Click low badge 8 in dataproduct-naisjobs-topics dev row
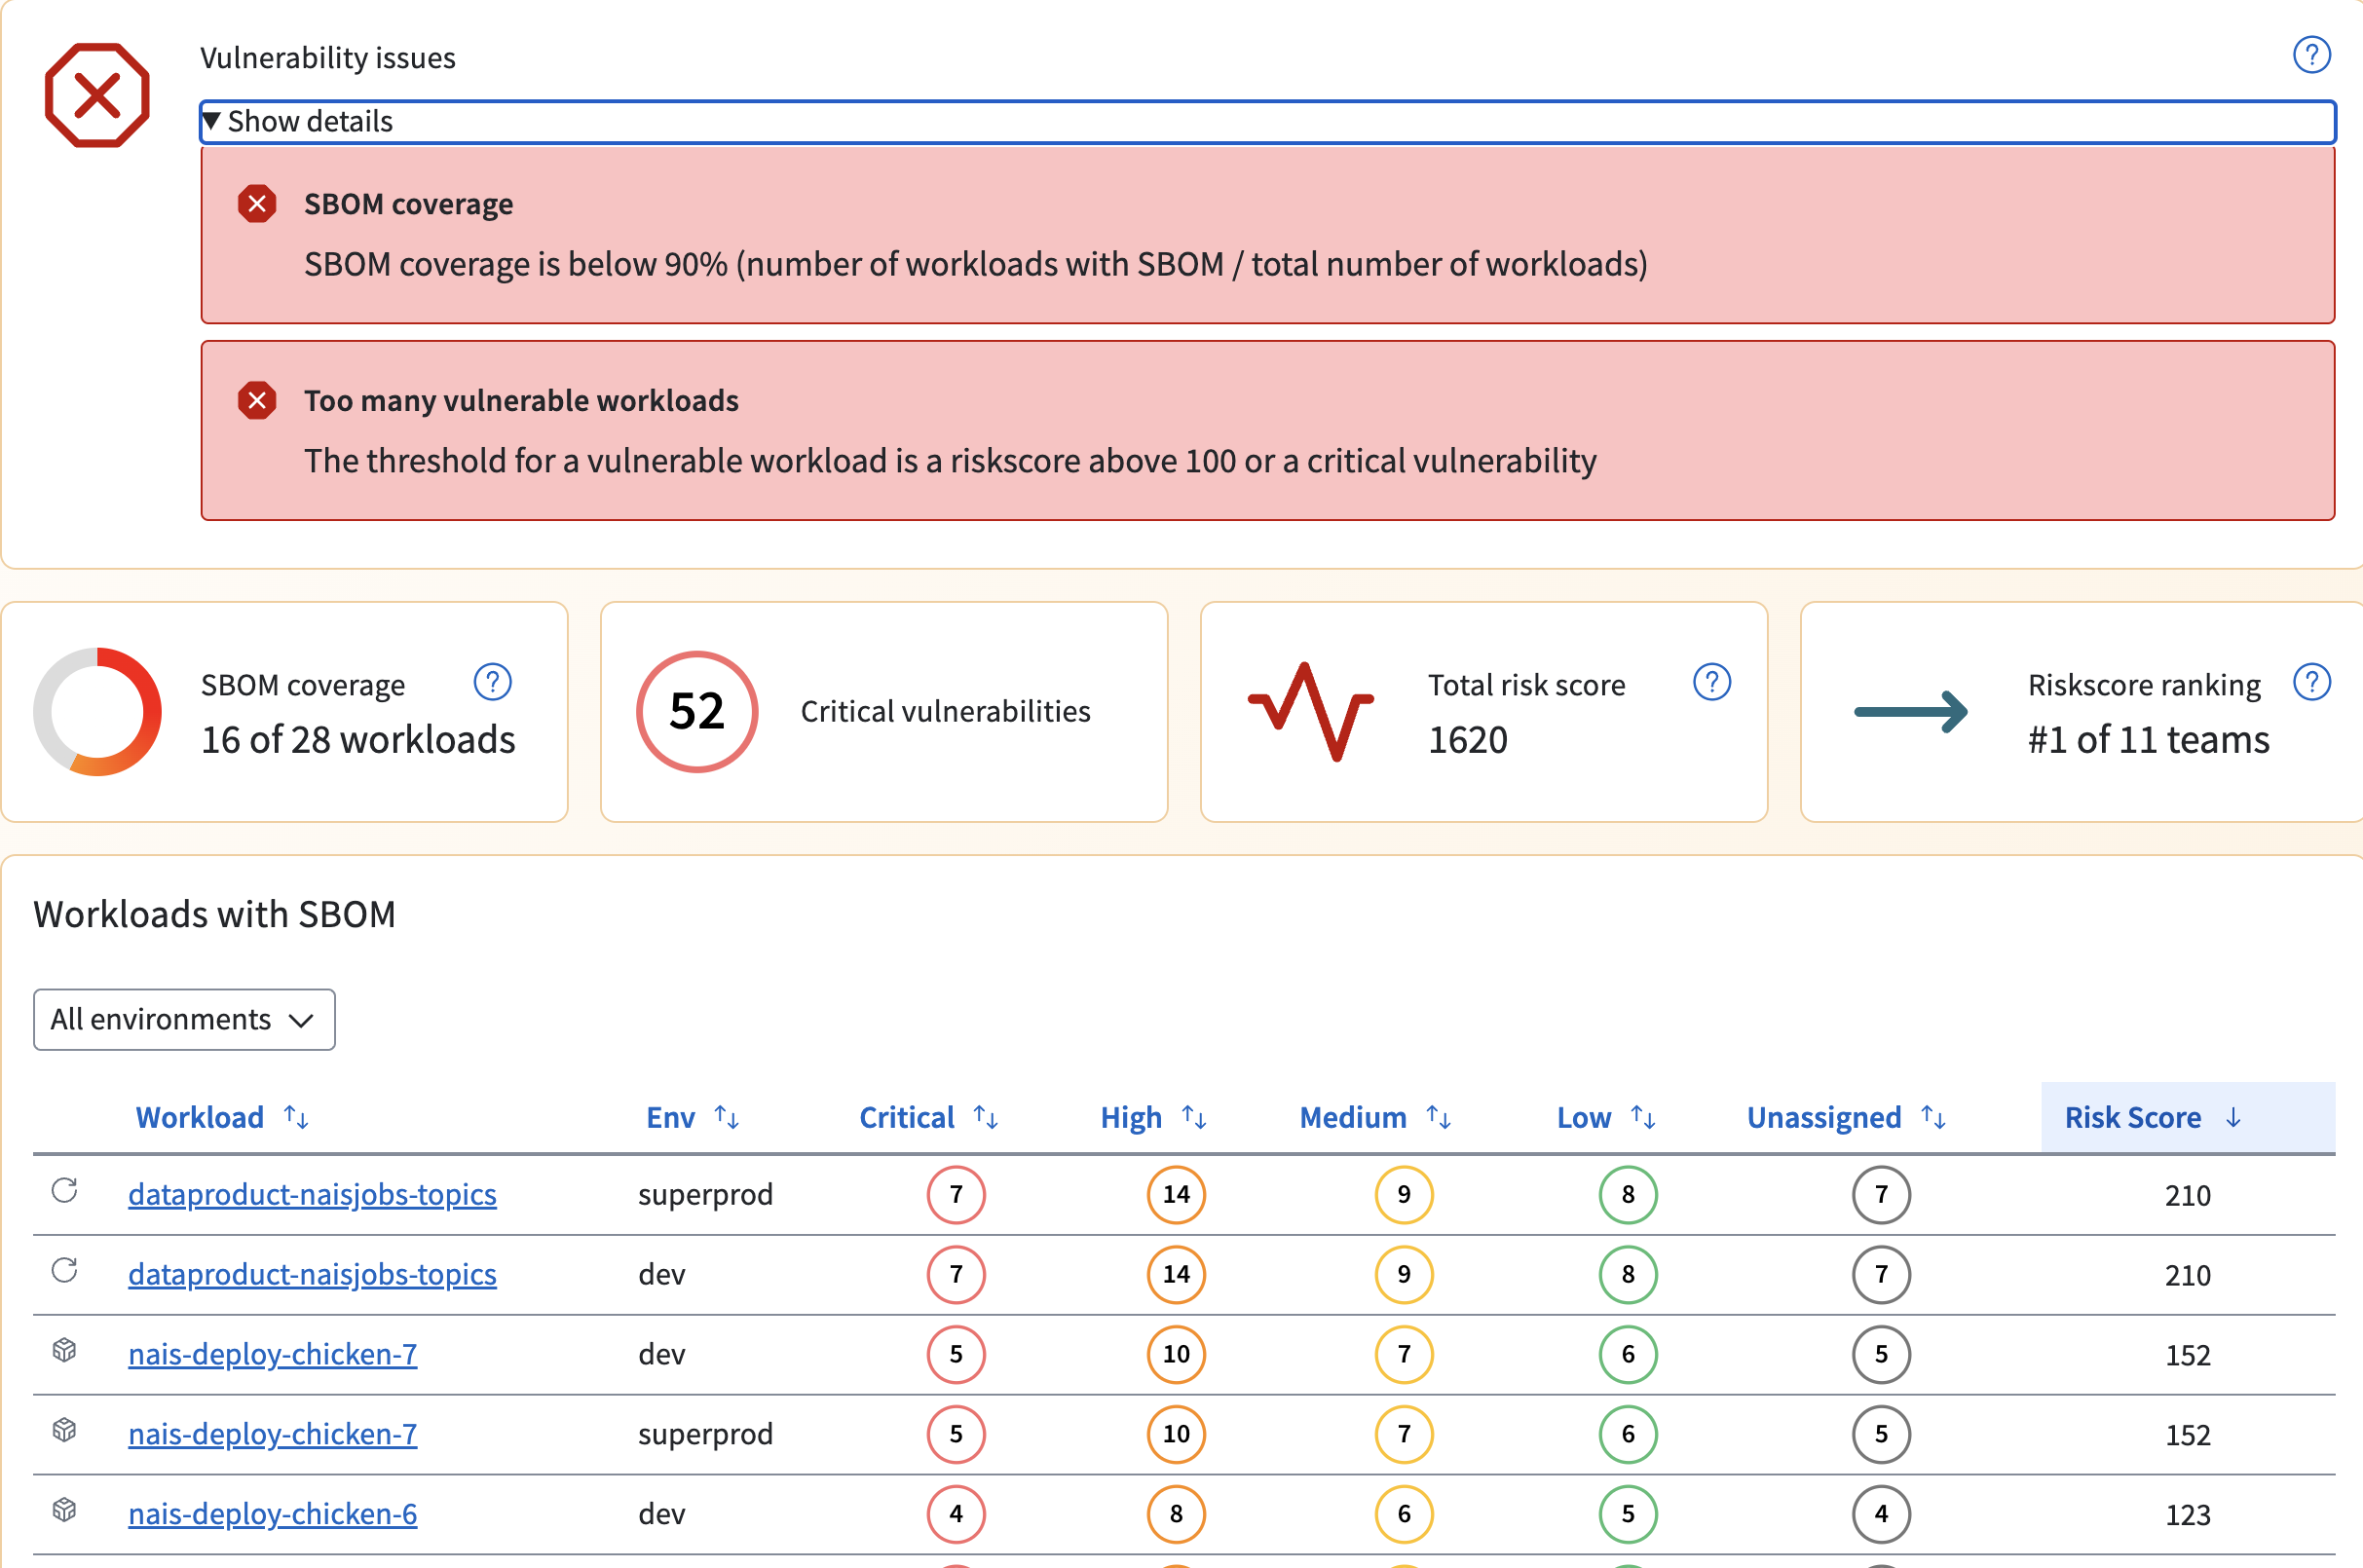The height and width of the screenshot is (1568, 2363). [1628, 1274]
